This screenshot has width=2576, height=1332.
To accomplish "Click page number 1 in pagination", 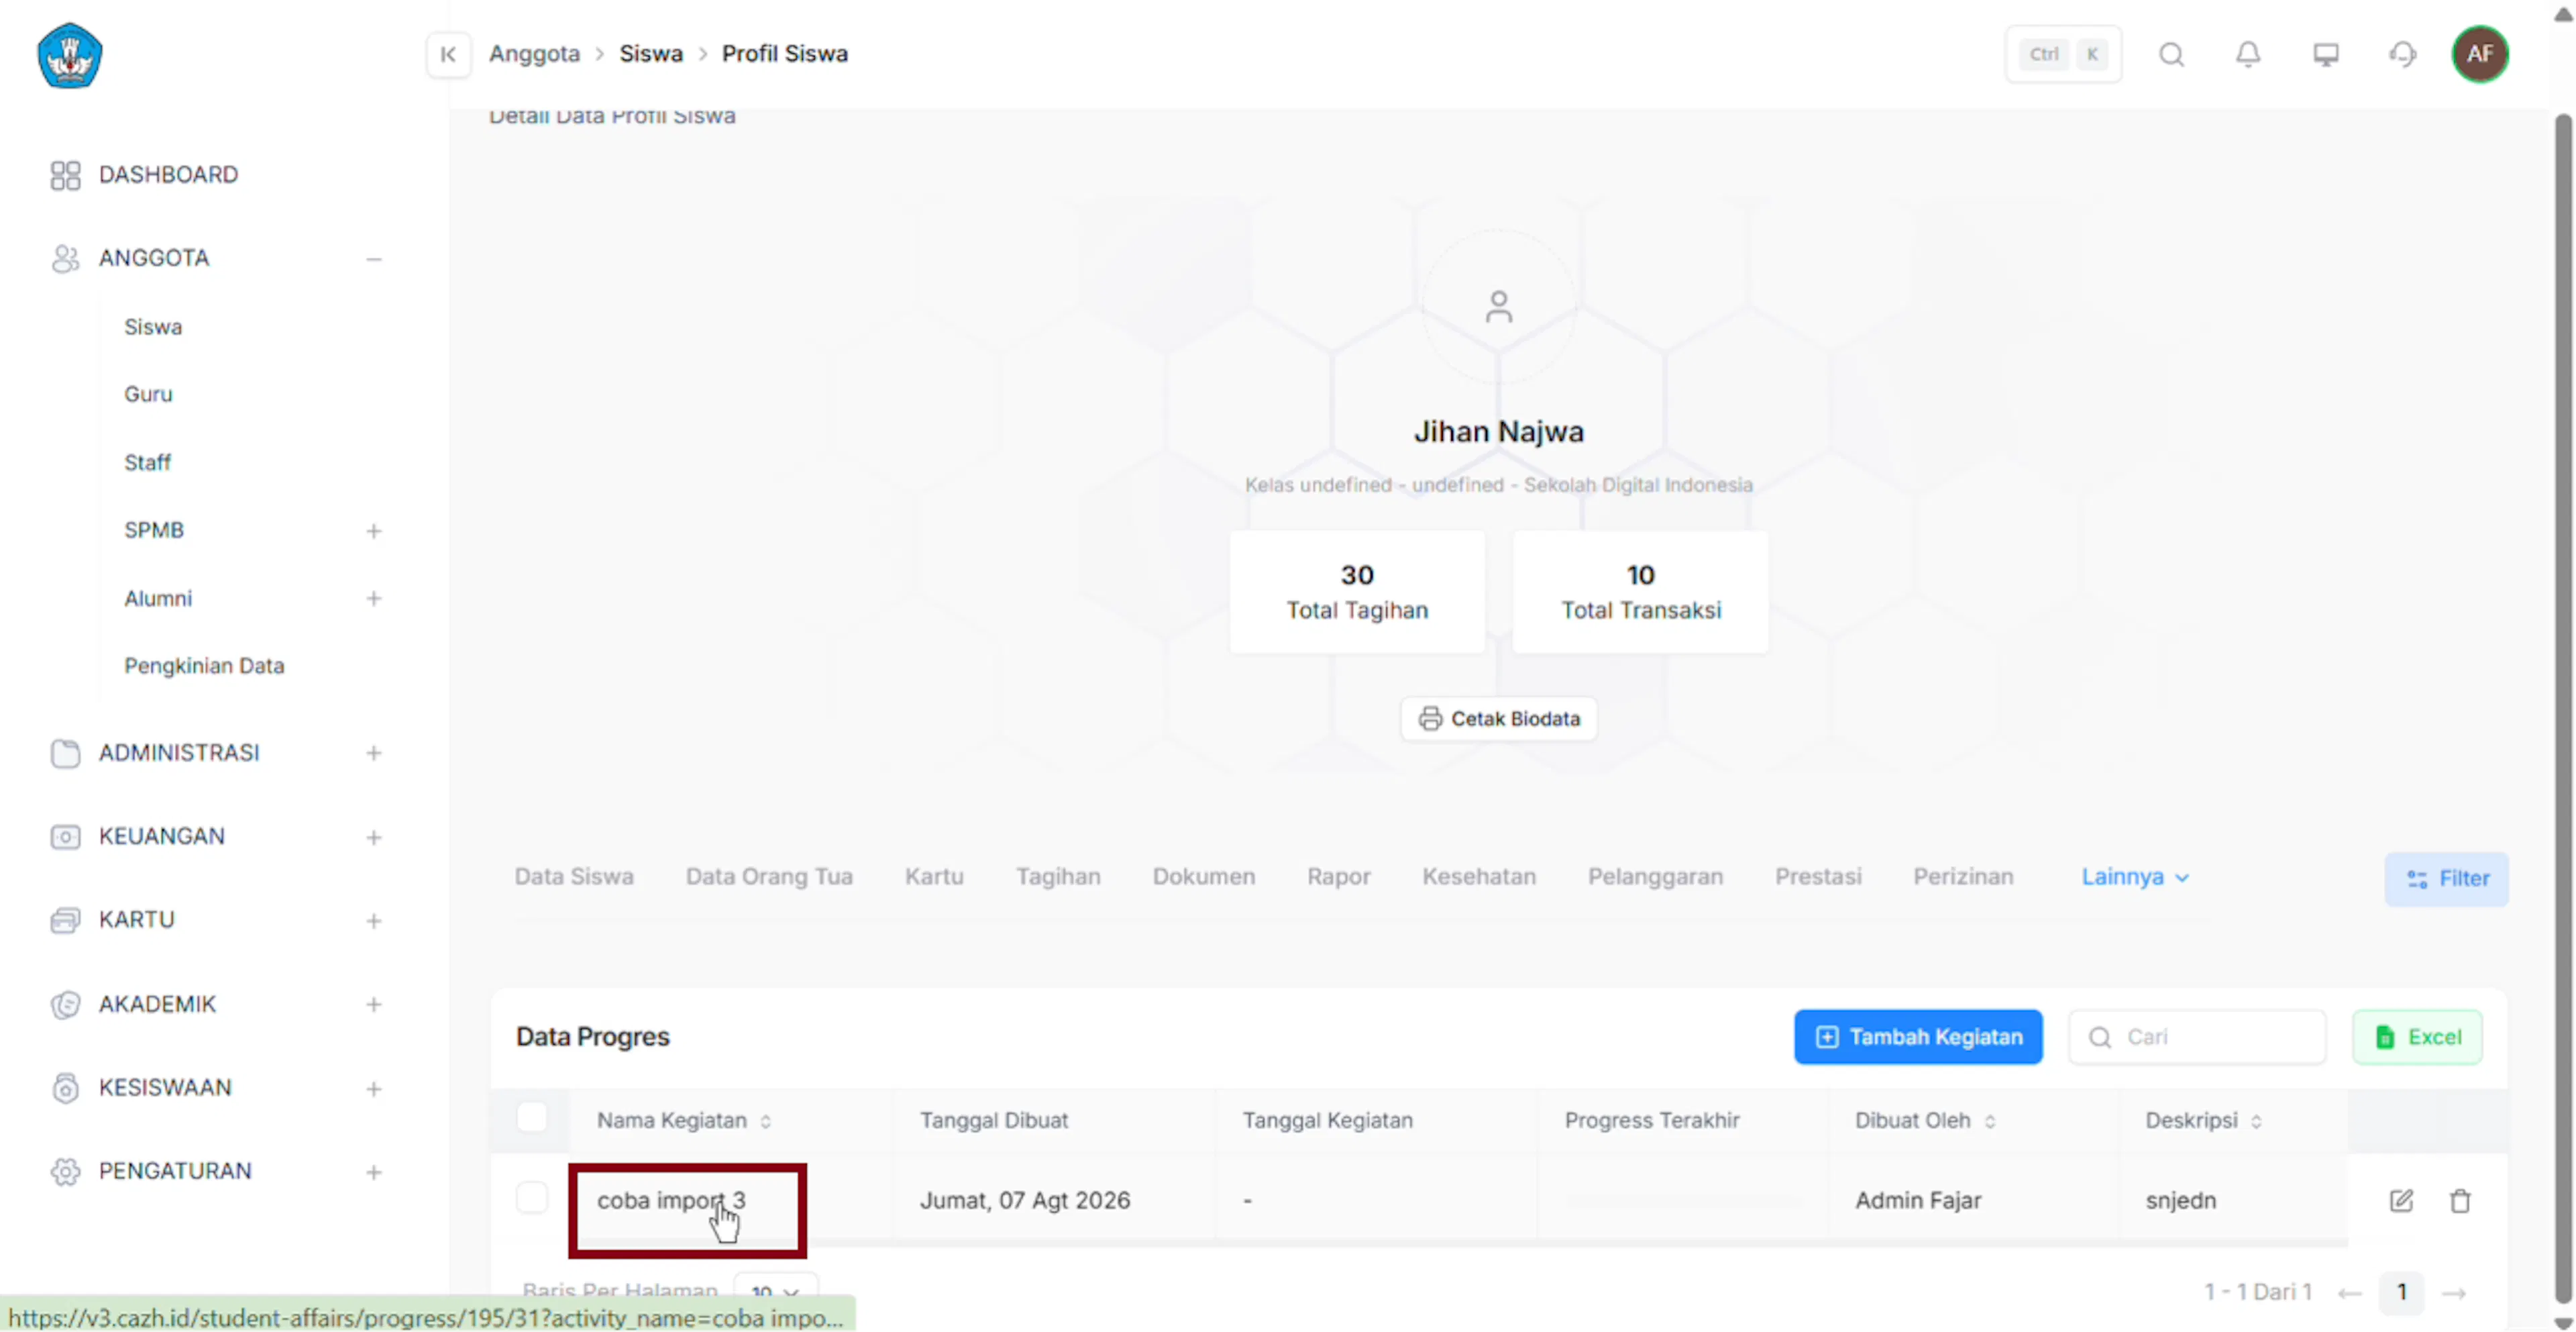I will pyautogui.click(x=2401, y=1293).
